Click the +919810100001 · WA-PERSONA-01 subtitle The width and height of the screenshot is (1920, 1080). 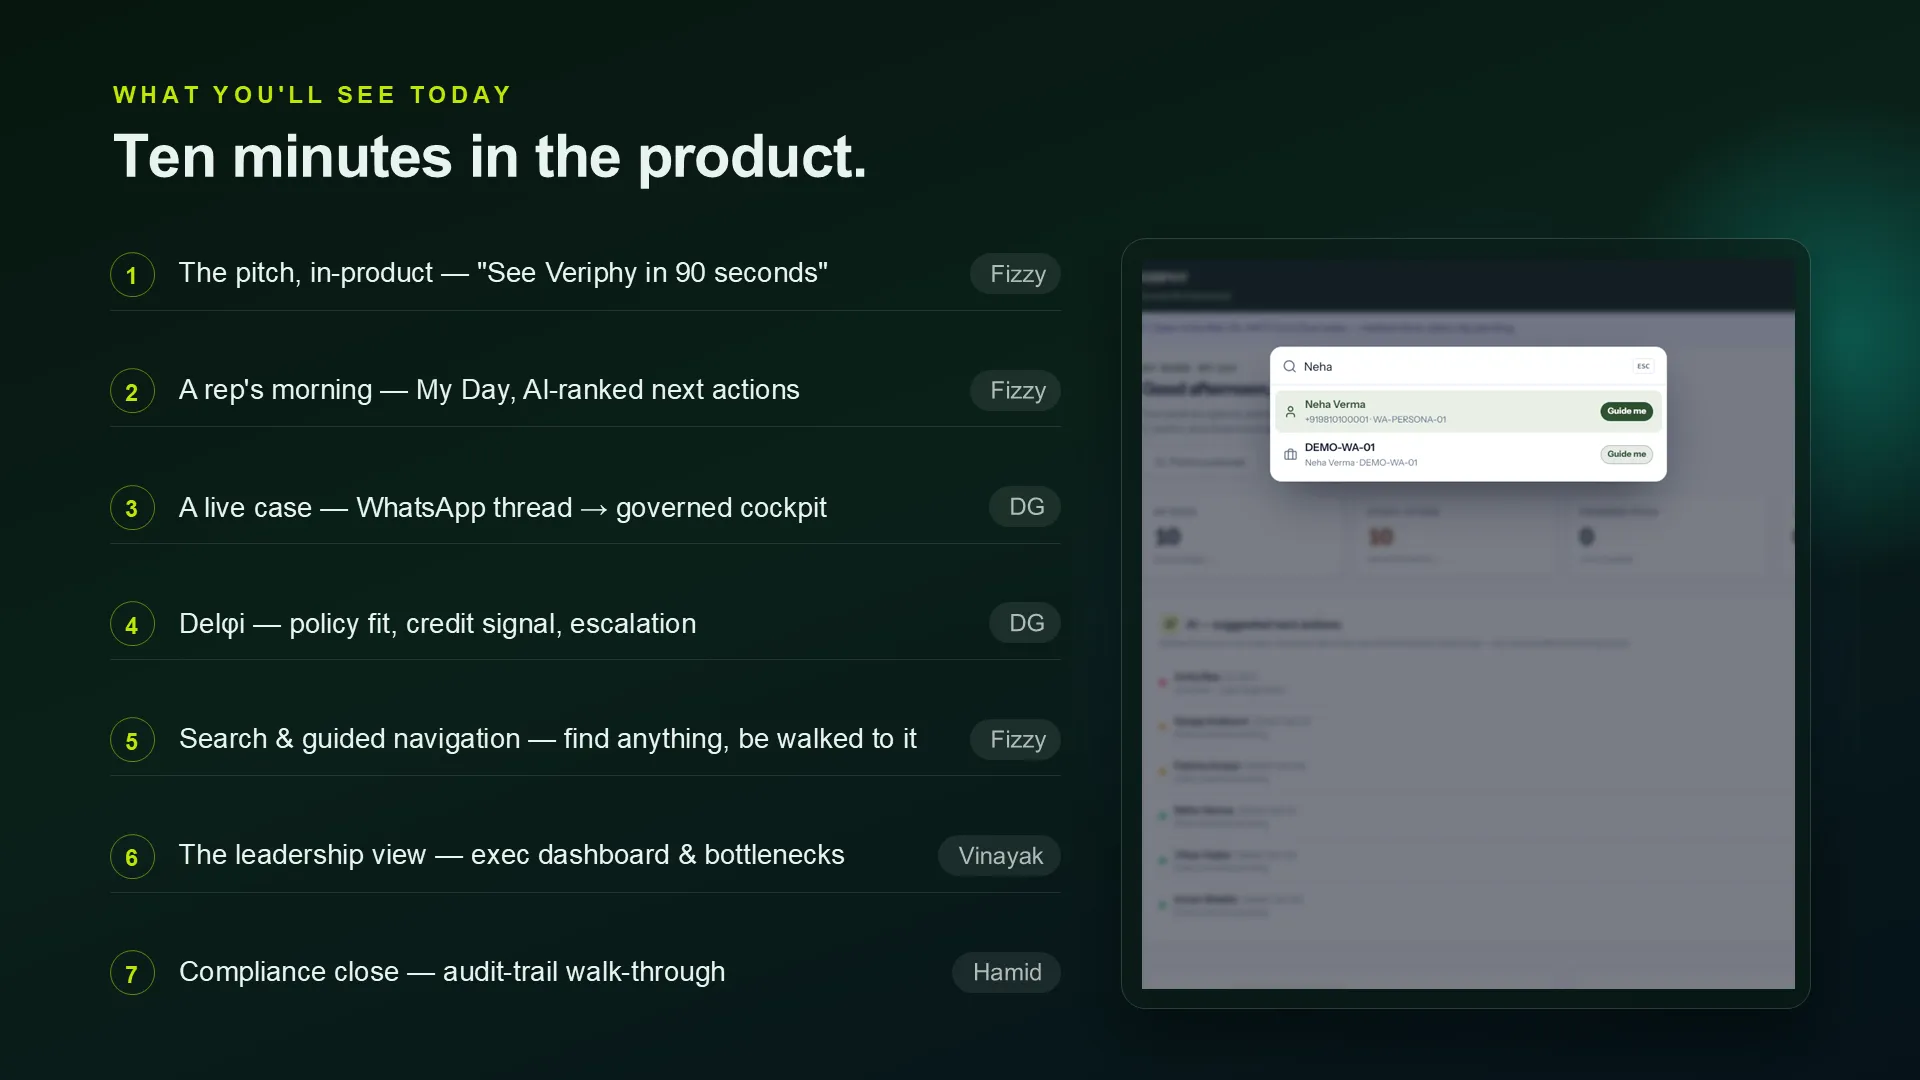pos(1375,420)
